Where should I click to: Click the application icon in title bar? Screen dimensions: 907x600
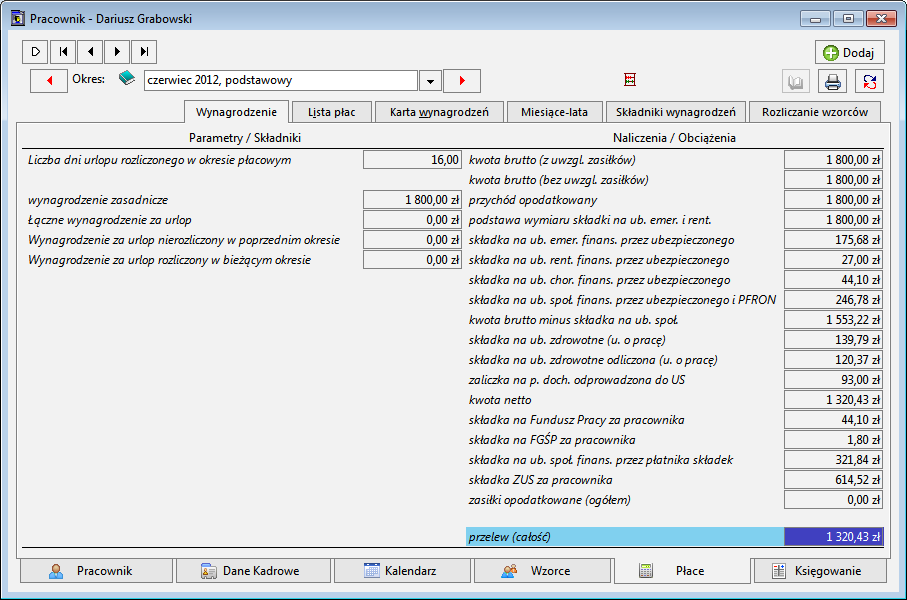click(18, 19)
